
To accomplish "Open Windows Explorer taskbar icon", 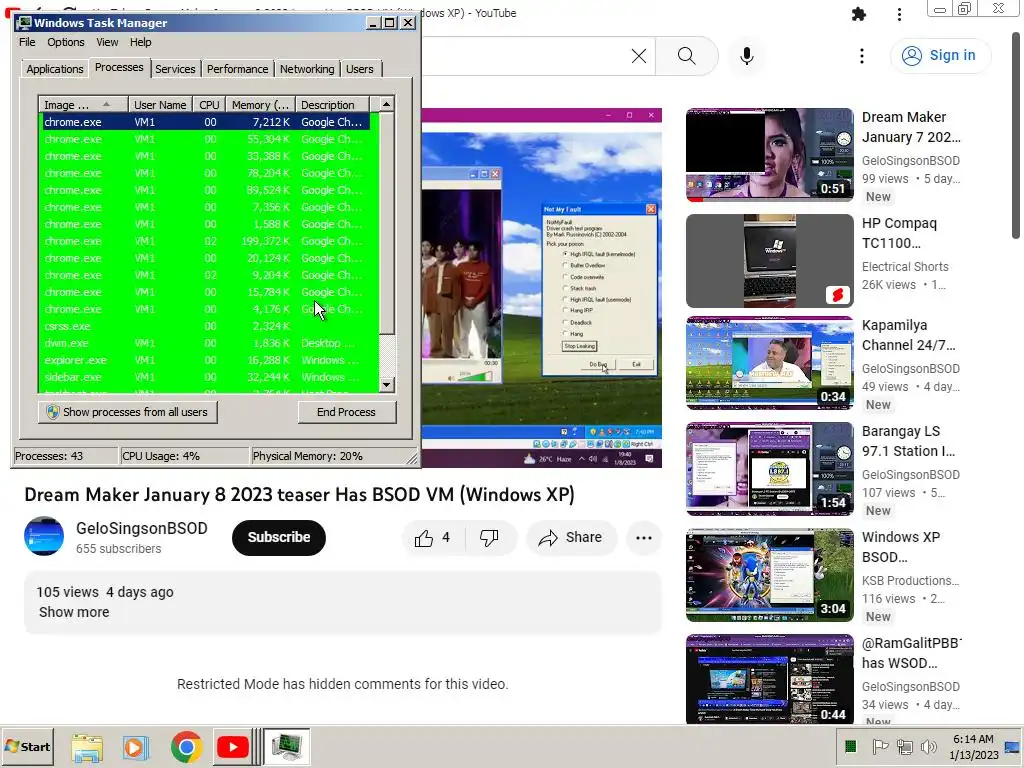I will [x=87, y=747].
